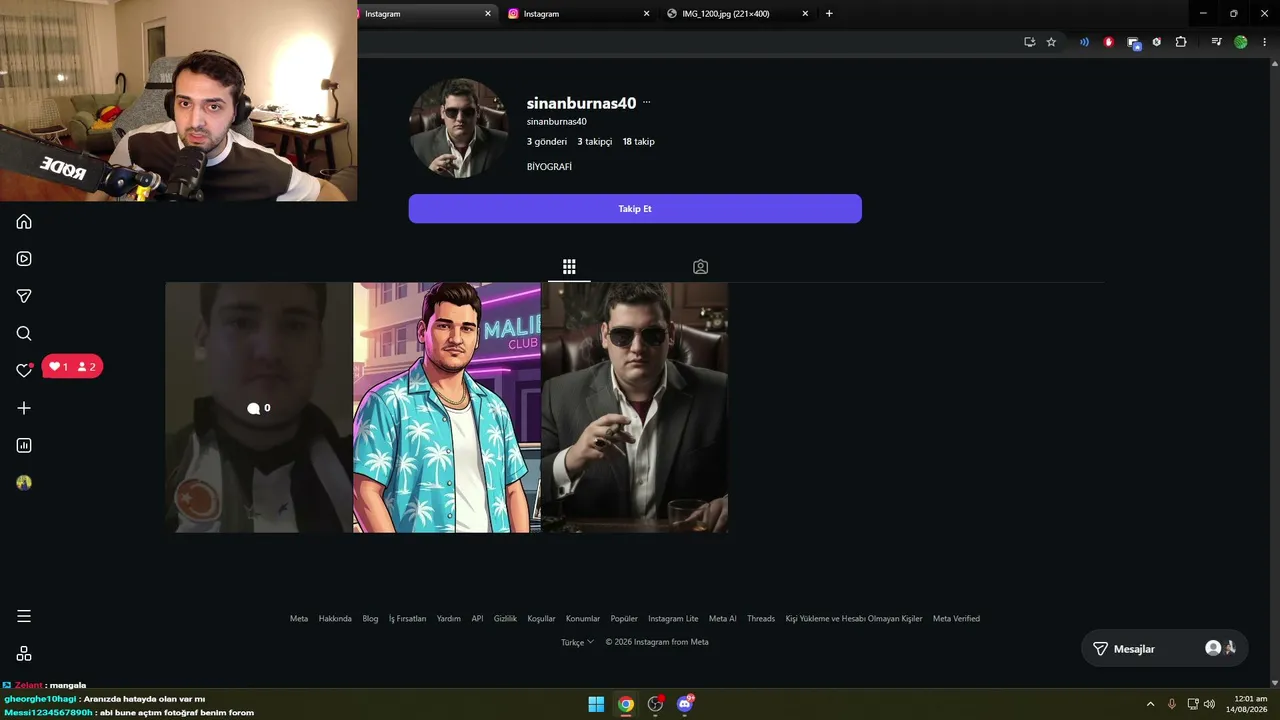Open the Meta Verified footer link
The width and height of the screenshot is (1280, 720).
tap(956, 619)
